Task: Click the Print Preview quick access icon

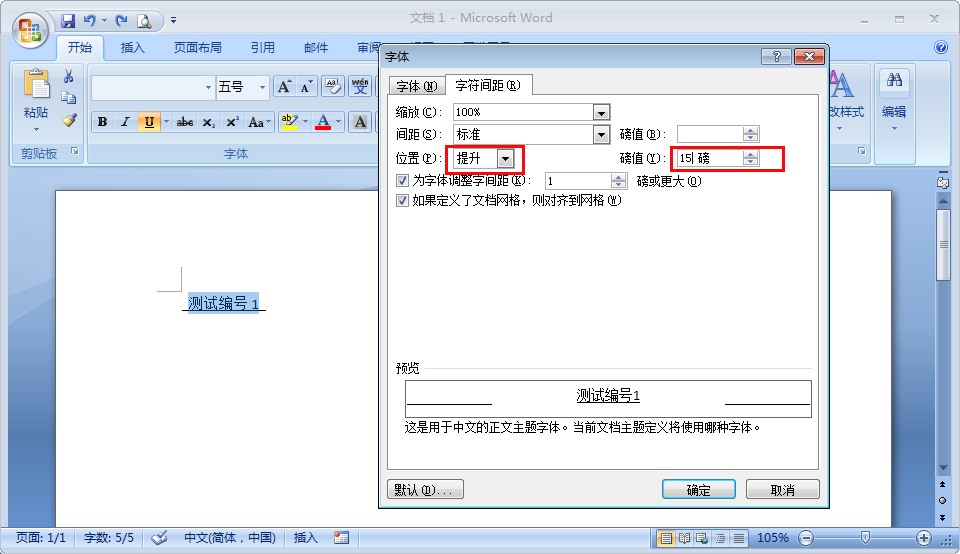Action: pyautogui.click(x=144, y=20)
